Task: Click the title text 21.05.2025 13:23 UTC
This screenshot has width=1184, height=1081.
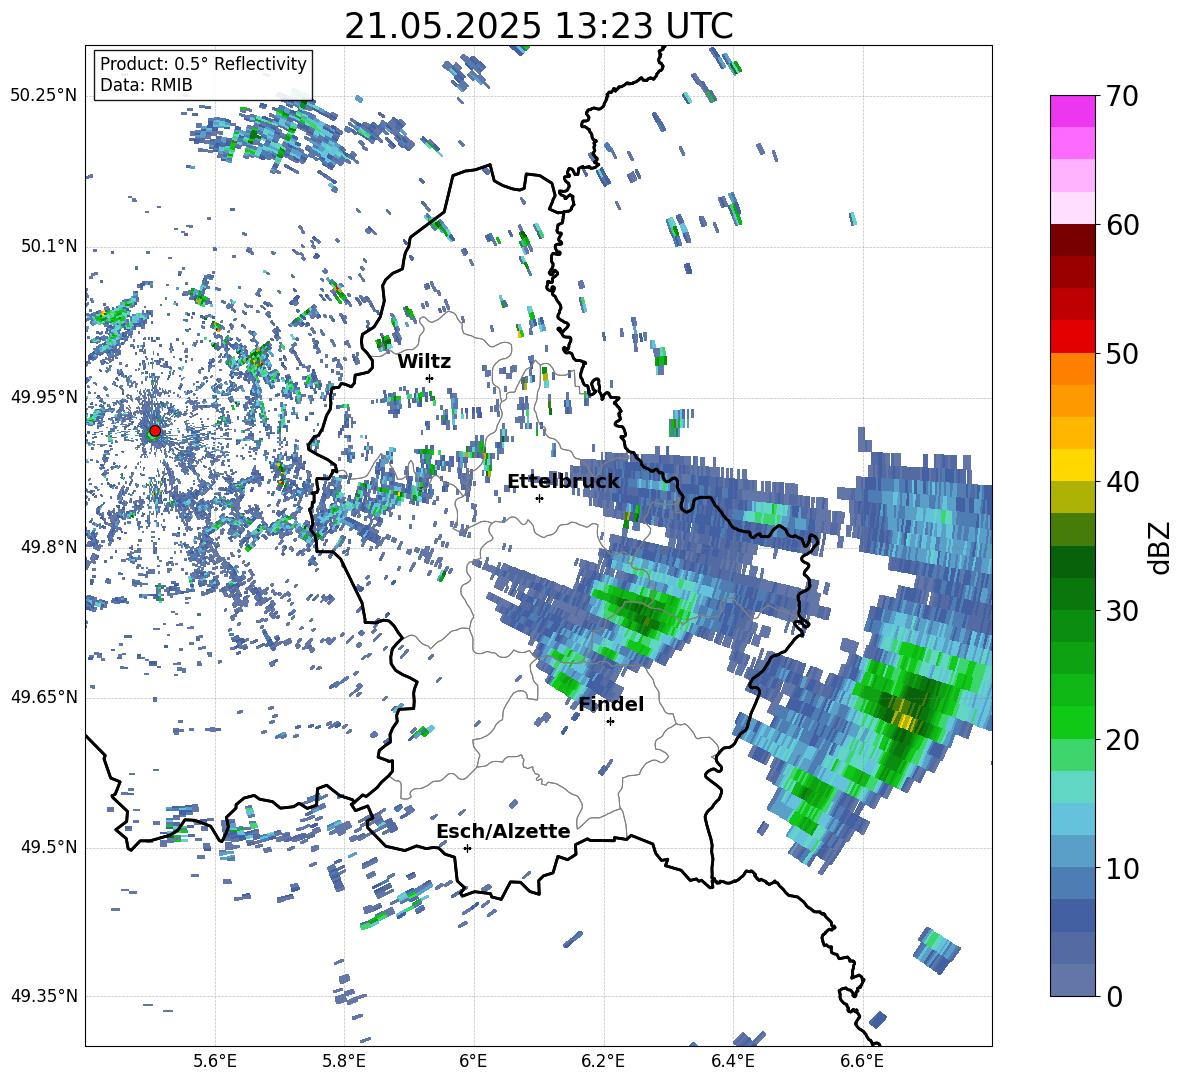Action: tap(538, 26)
